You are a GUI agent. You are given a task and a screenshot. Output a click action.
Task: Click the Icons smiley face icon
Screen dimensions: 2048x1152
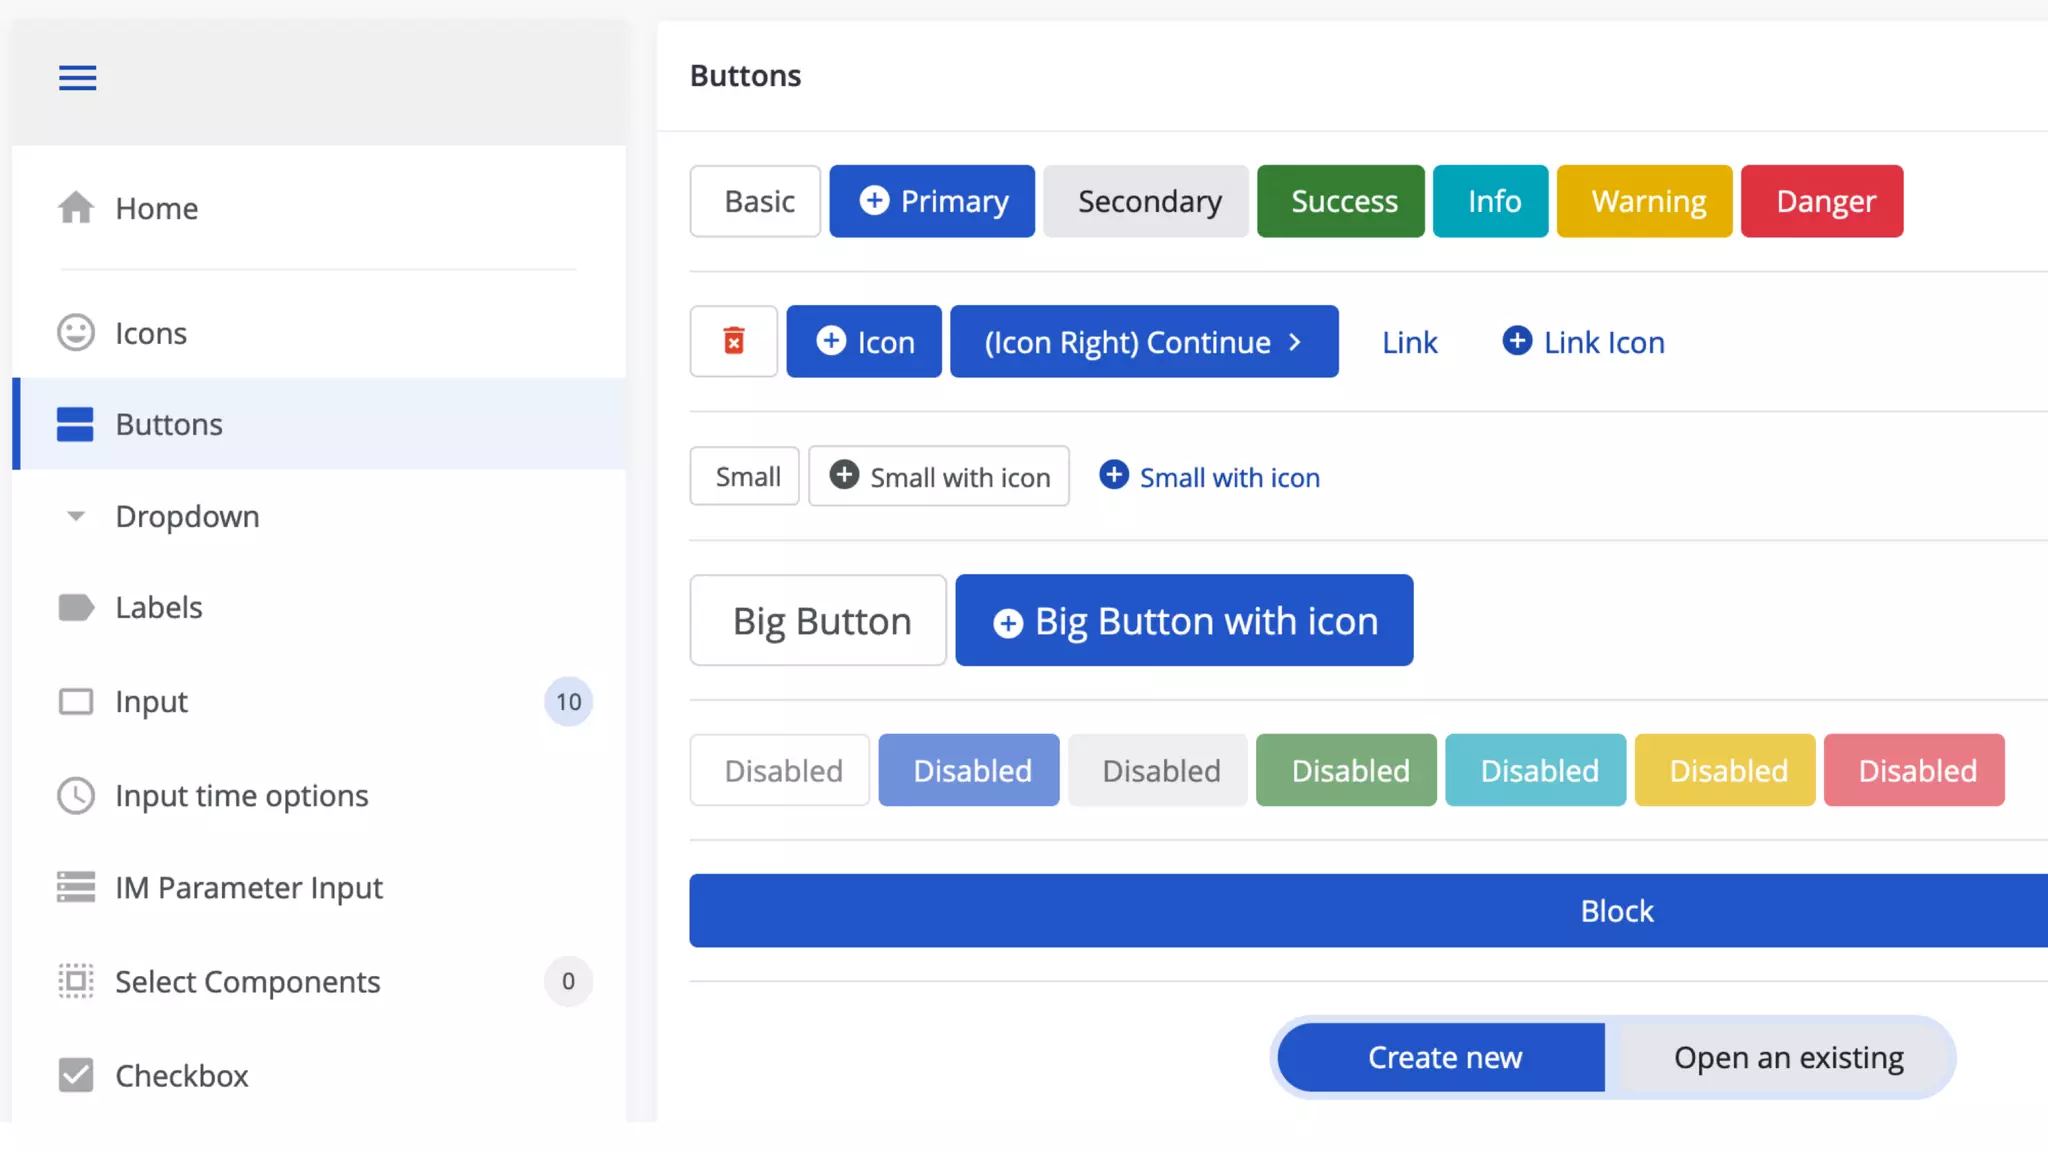[76, 333]
